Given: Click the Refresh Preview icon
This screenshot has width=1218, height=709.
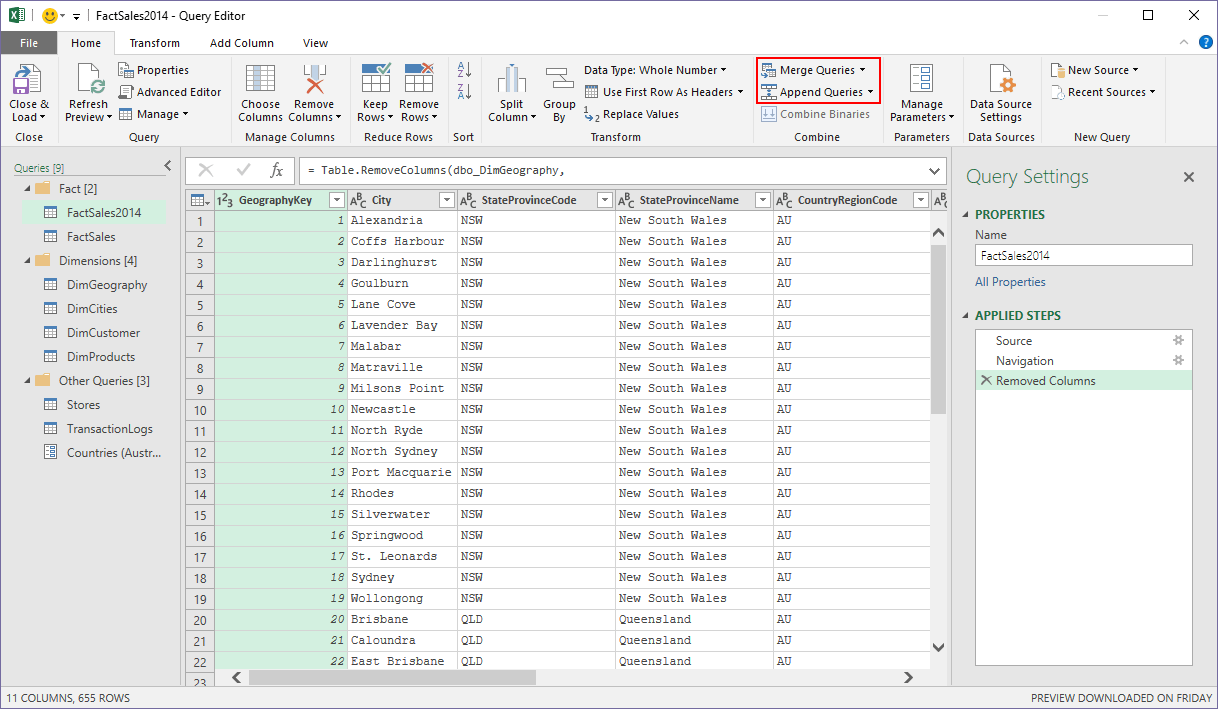Looking at the screenshot, I should coord(89,80).
